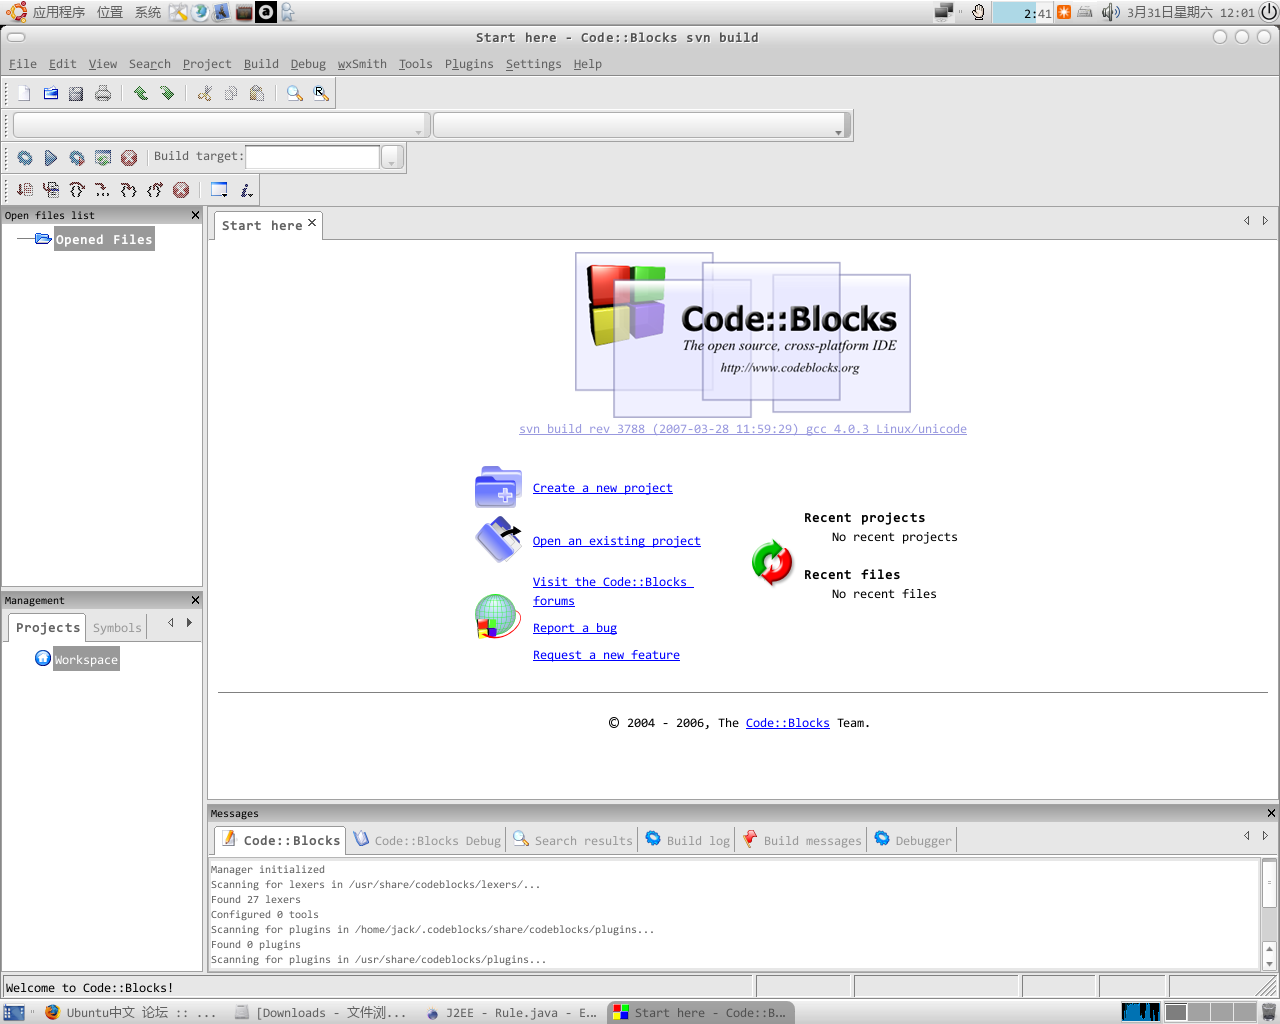
Task: Click the Open file toolbar icon
Action: point(50,93)
